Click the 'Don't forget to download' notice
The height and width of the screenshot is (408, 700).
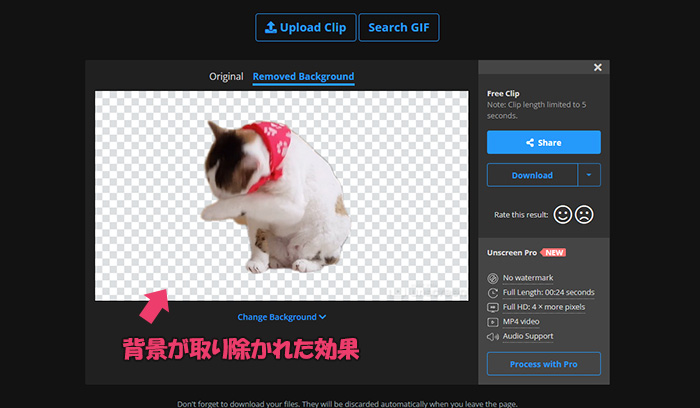click(x=347, y=404)
